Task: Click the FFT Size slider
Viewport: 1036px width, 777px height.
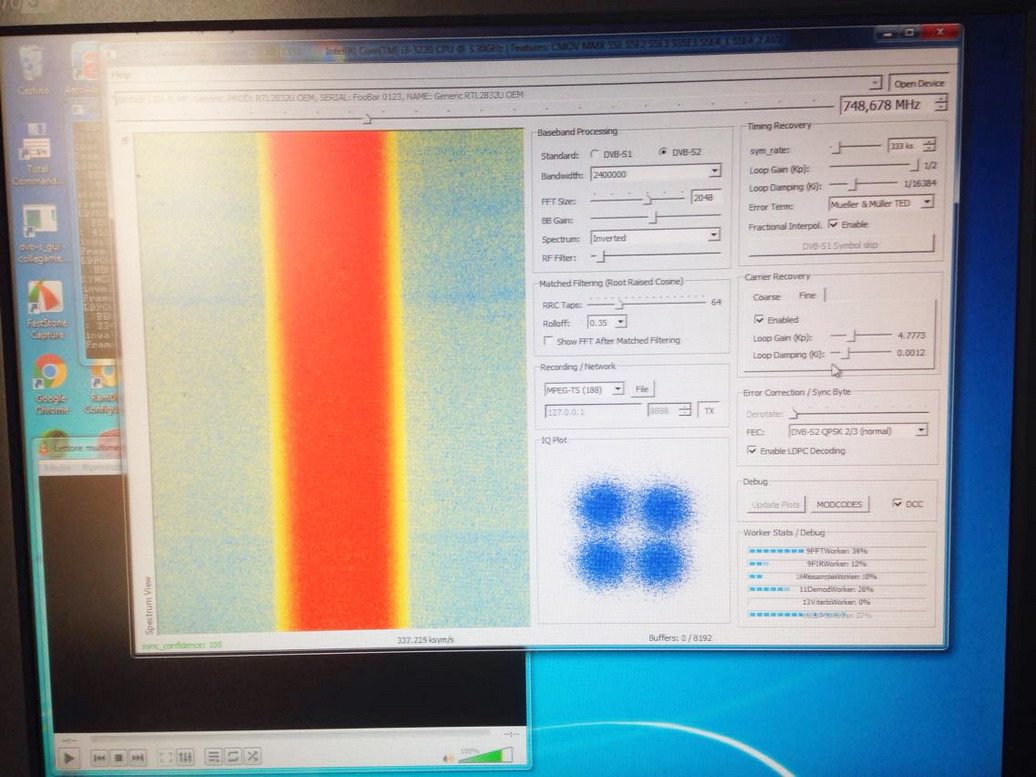Action: 637,198
